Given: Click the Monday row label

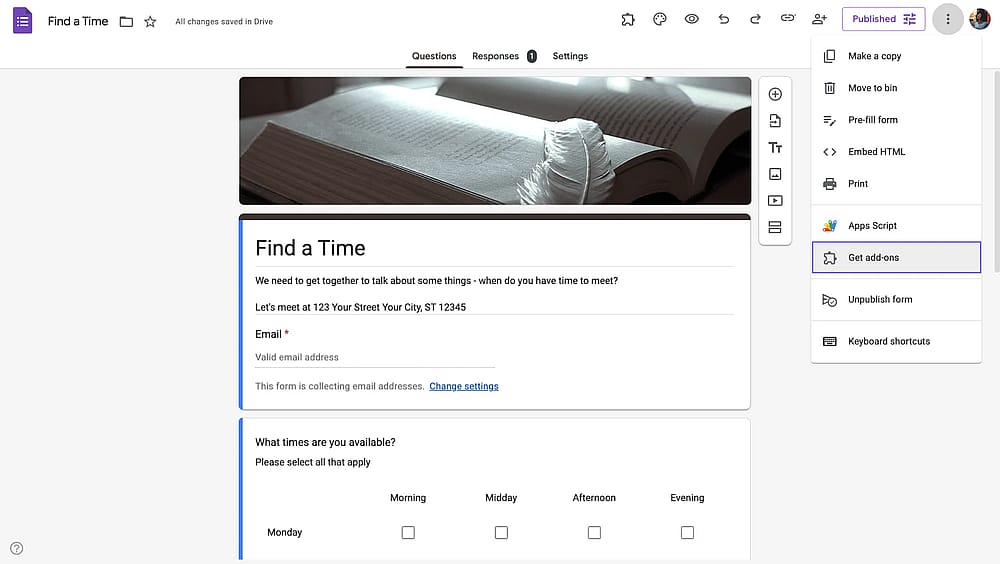Looking at the screenshot, I should 284,532.
